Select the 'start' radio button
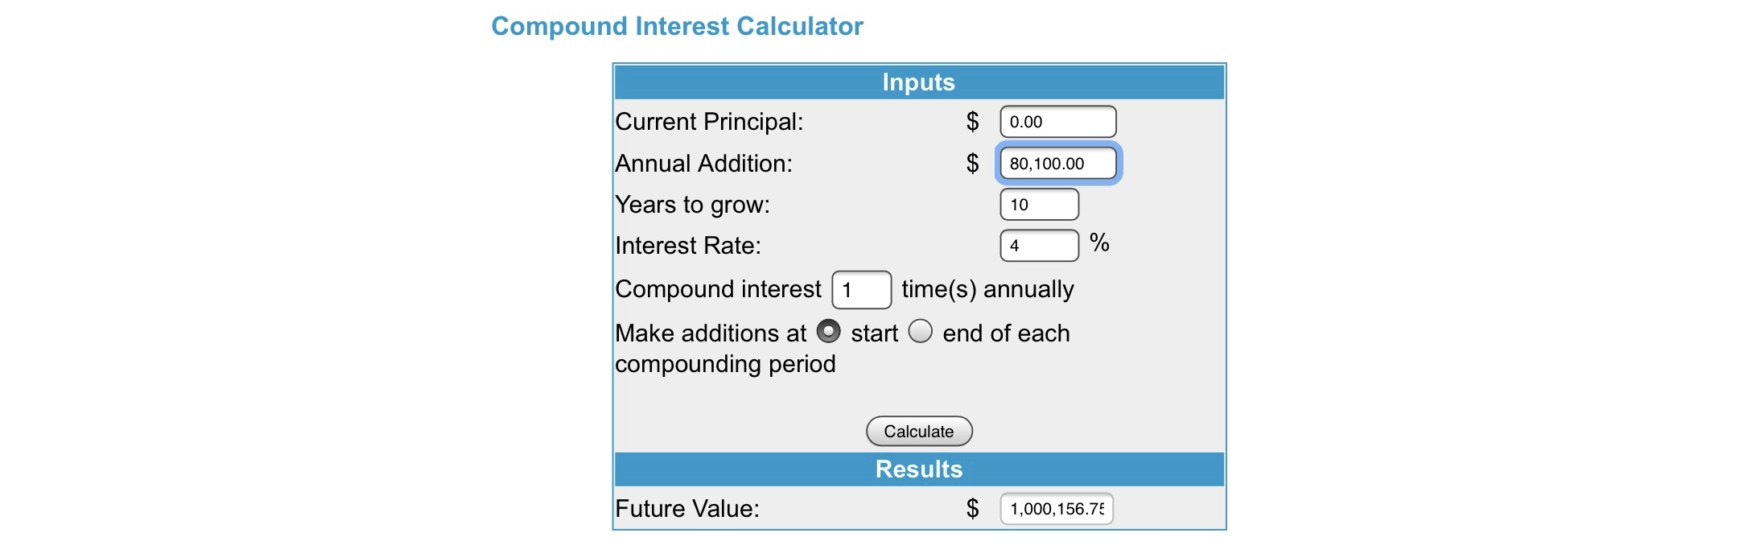Viewport: 1752px width, 546px height. click(x=829, y=331)
